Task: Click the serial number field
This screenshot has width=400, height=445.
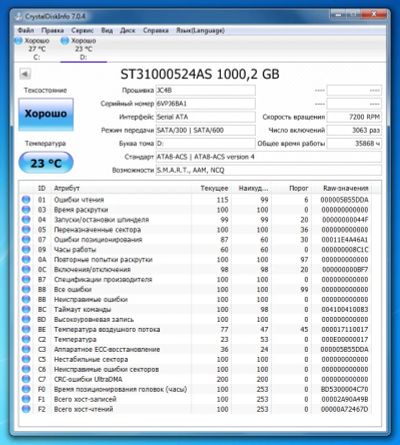Action: pos(206,104)
